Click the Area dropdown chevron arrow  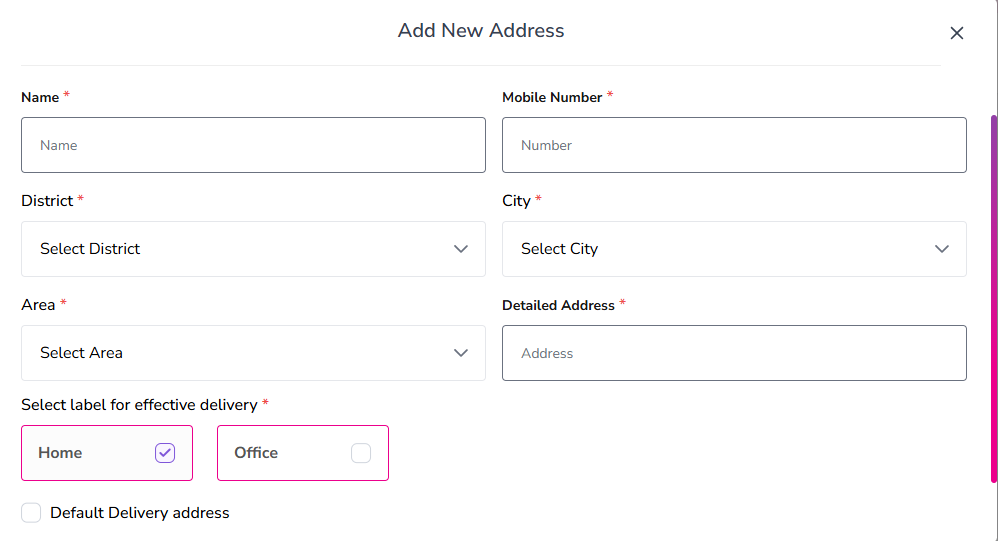pos(461,353)
